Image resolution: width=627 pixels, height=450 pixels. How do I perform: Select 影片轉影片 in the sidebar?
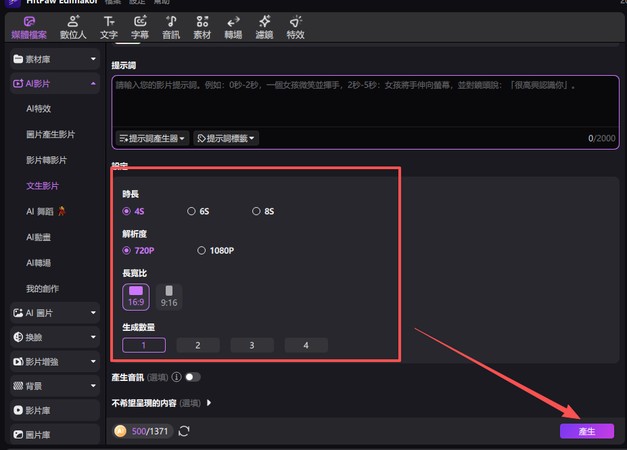(46, 160)
